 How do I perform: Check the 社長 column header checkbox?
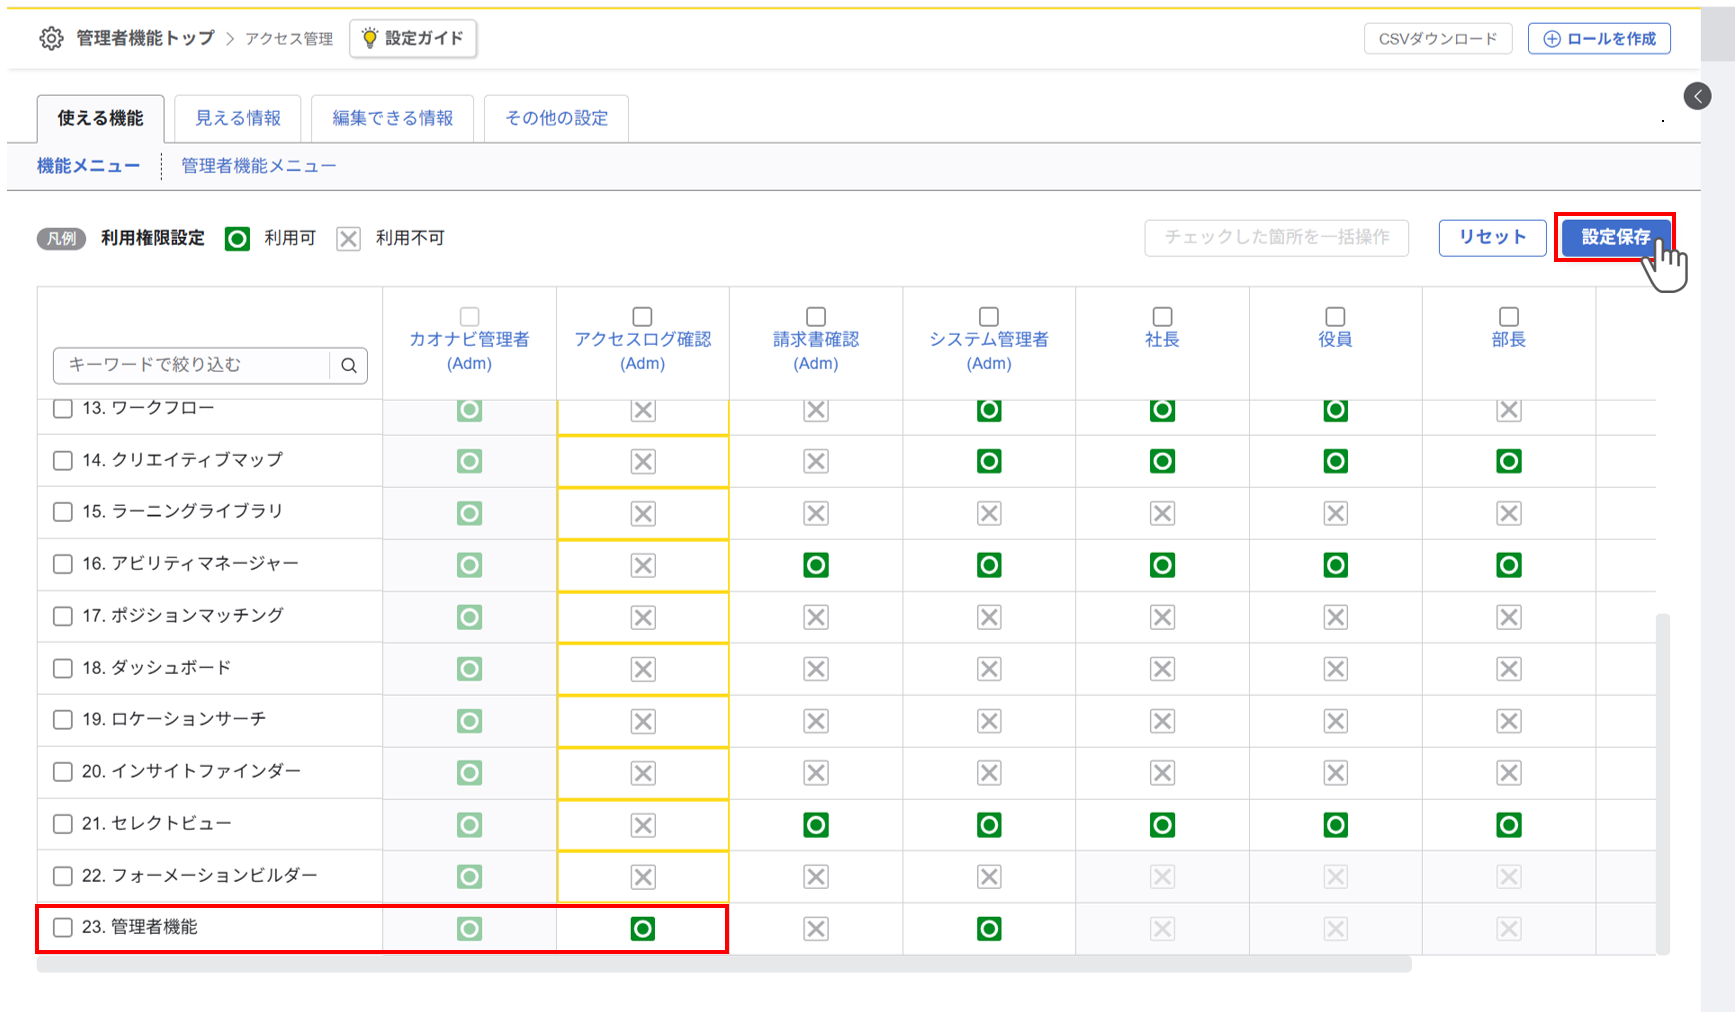[1162, 317]
